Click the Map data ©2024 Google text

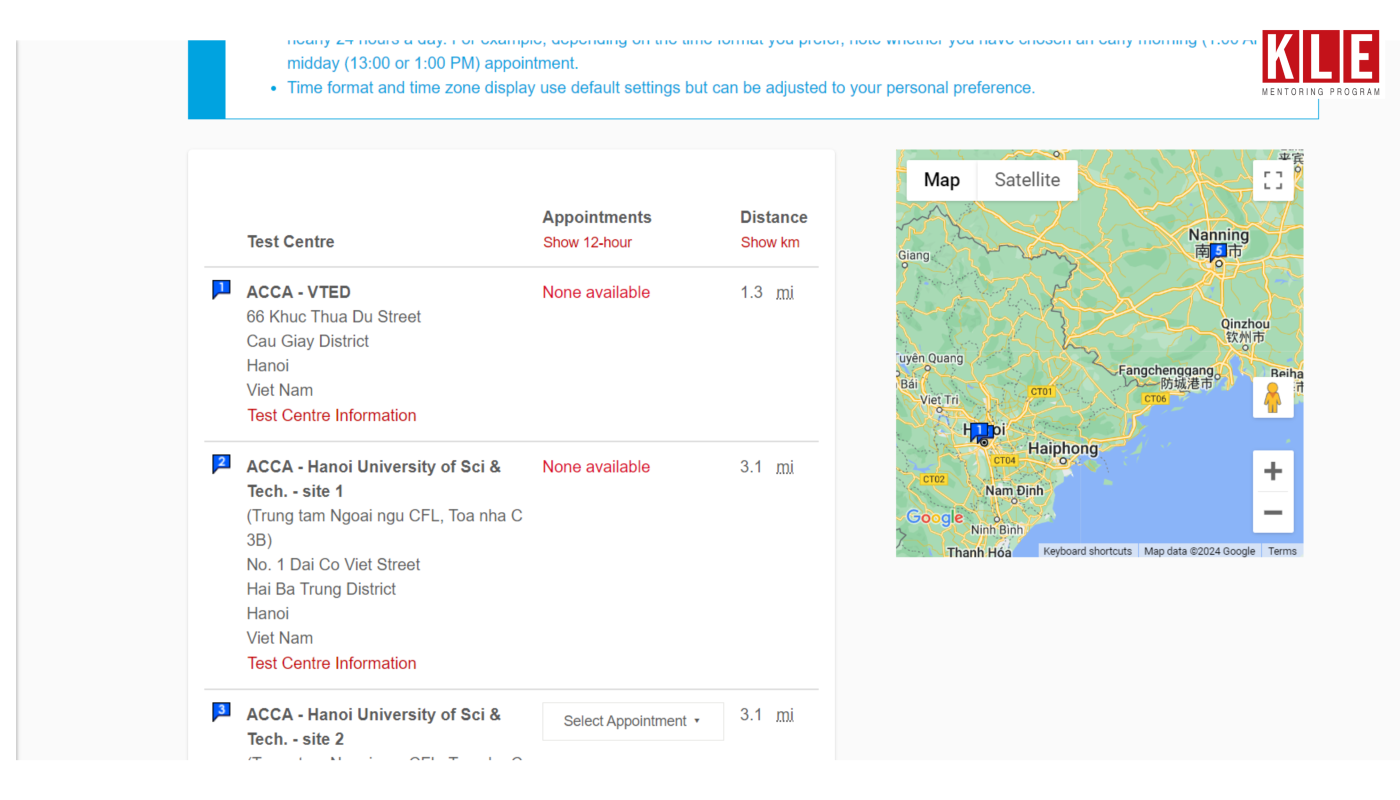pyautogui.click(x=1199, y=551)
